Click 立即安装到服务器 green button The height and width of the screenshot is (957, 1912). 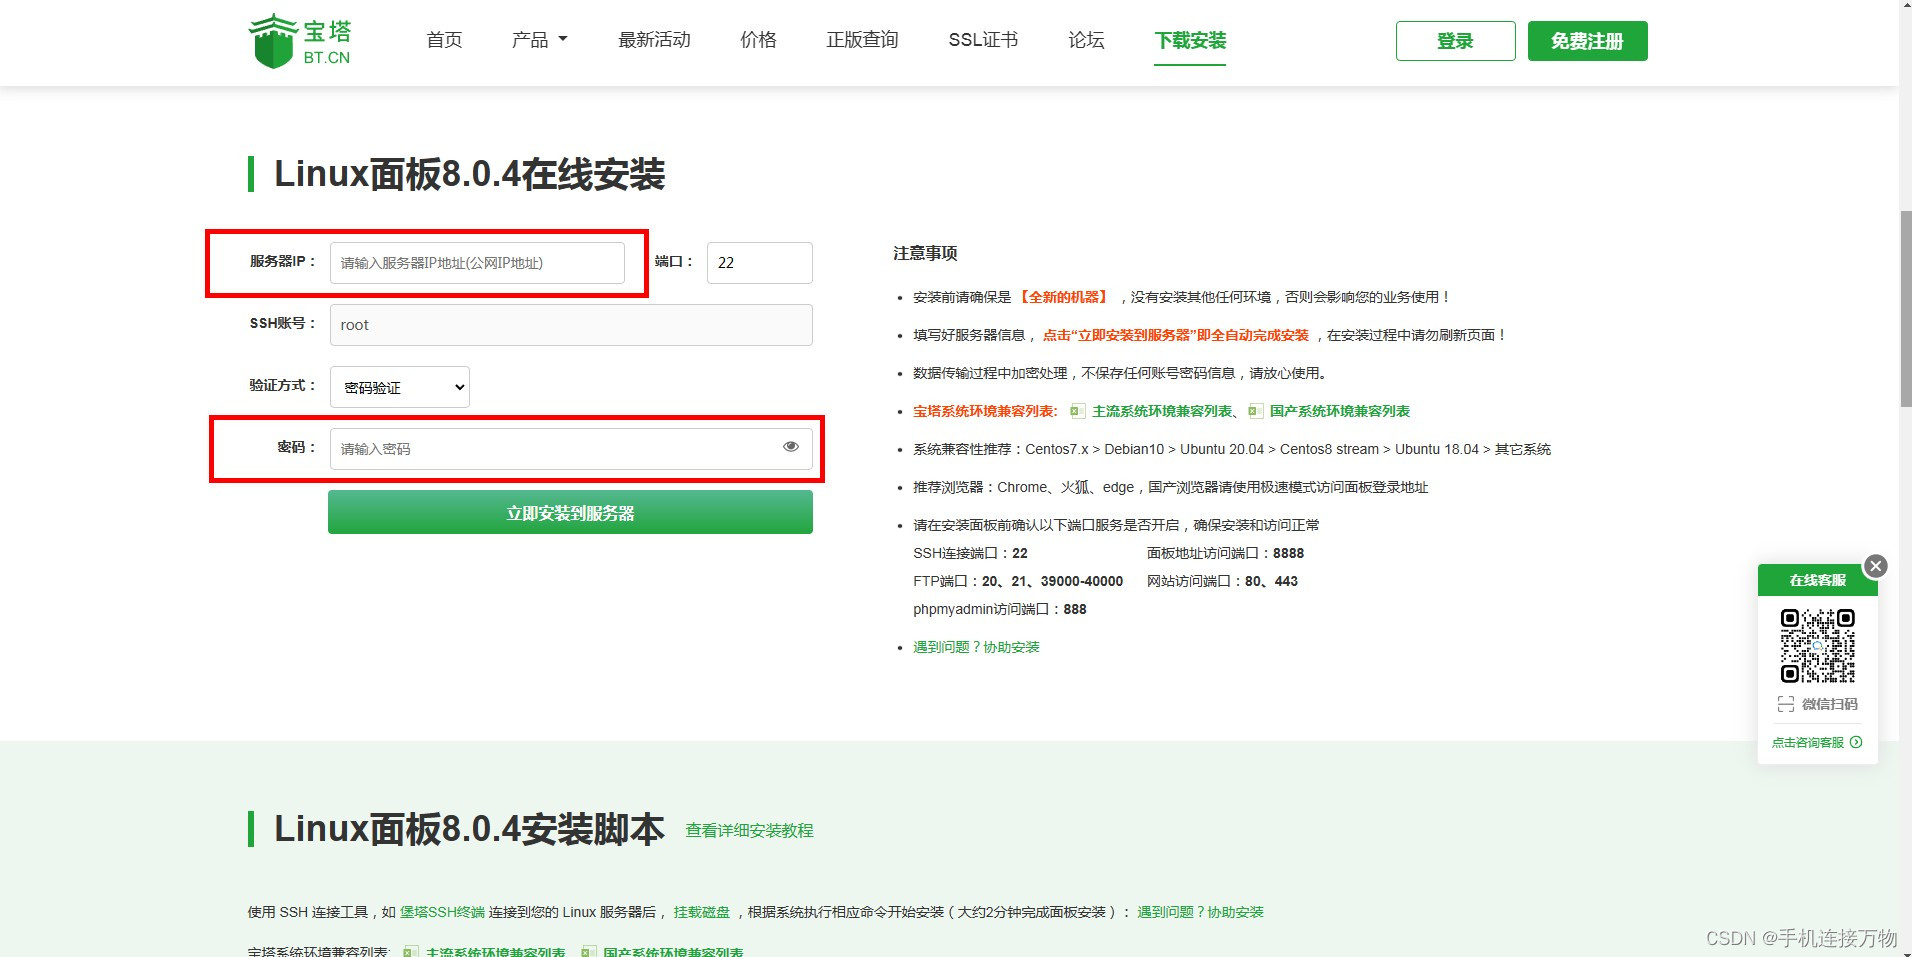coord(570,513)
